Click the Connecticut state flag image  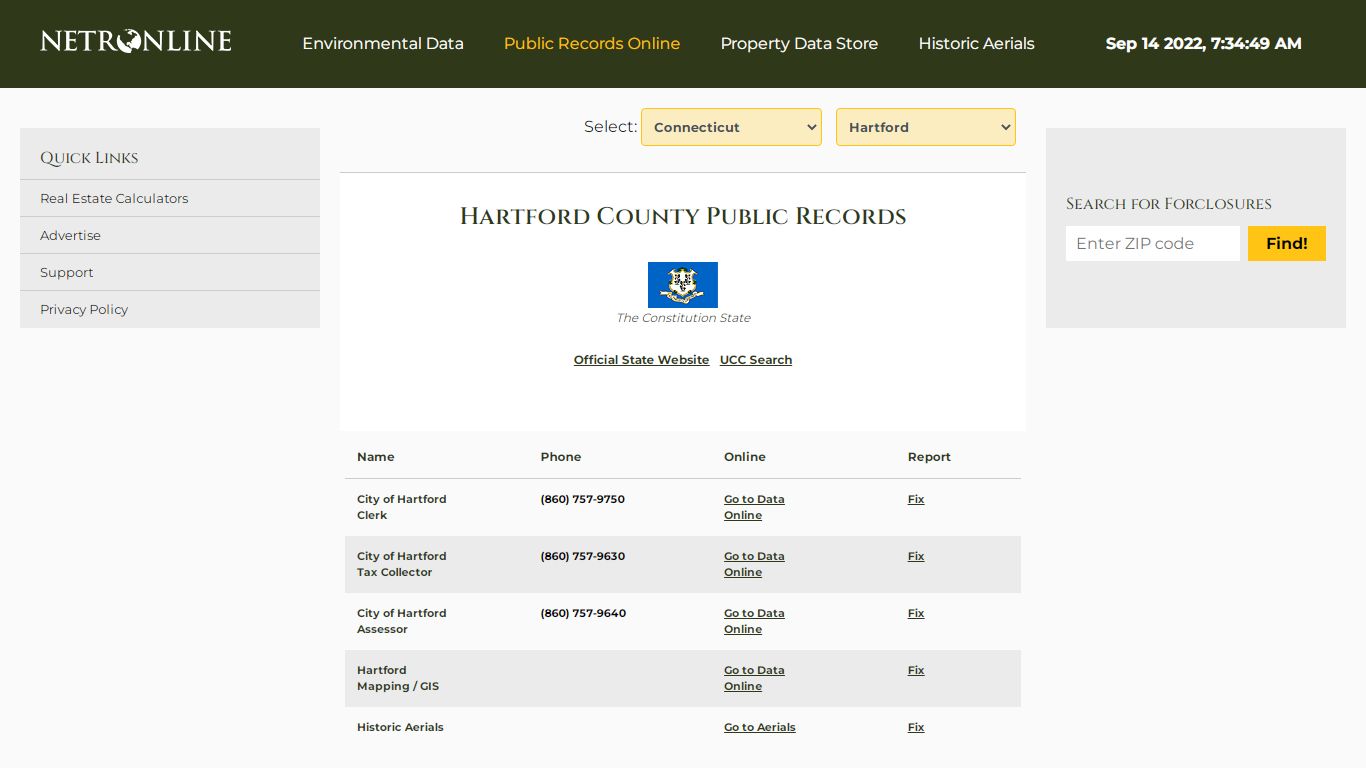[x=683, y=285]
